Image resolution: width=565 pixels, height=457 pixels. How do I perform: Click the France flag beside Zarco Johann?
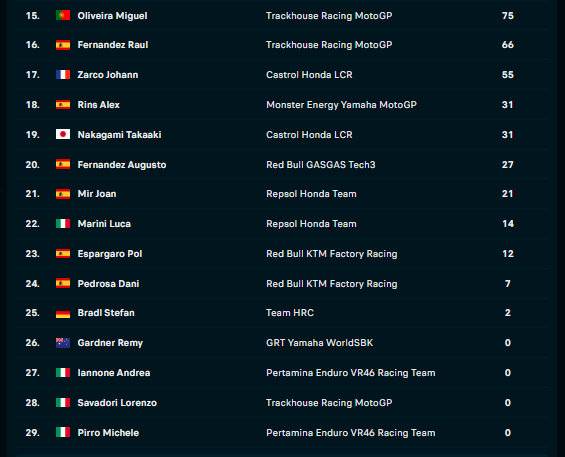(63, 75)
